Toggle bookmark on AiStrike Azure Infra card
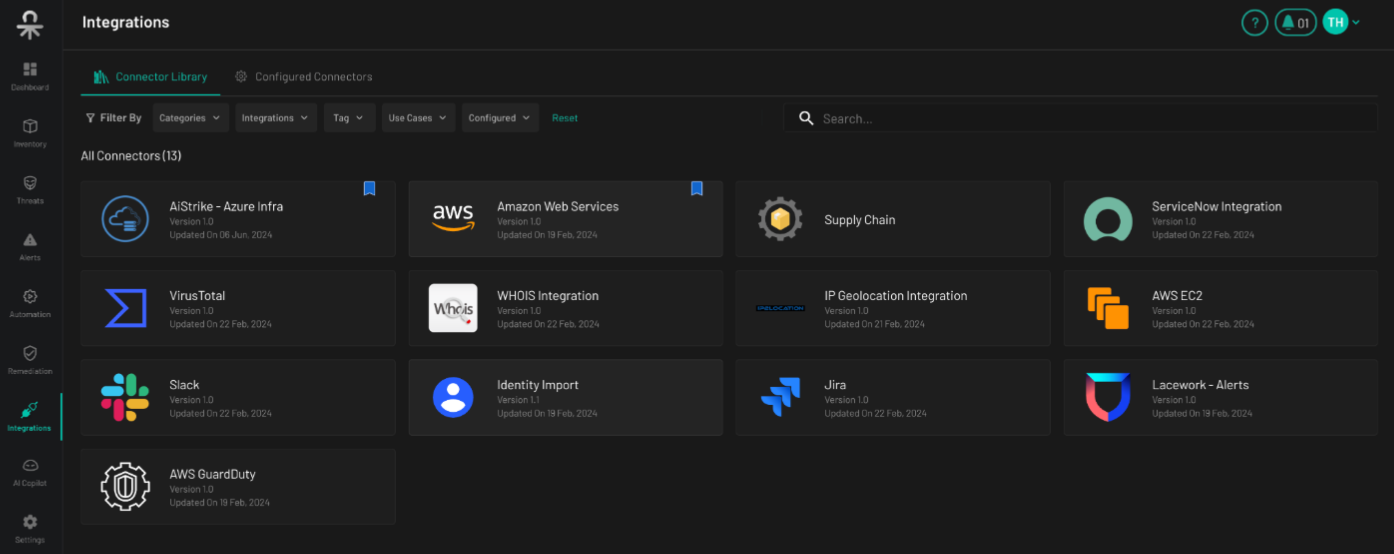Screen dimensions: 1394x554 (369, 188)
